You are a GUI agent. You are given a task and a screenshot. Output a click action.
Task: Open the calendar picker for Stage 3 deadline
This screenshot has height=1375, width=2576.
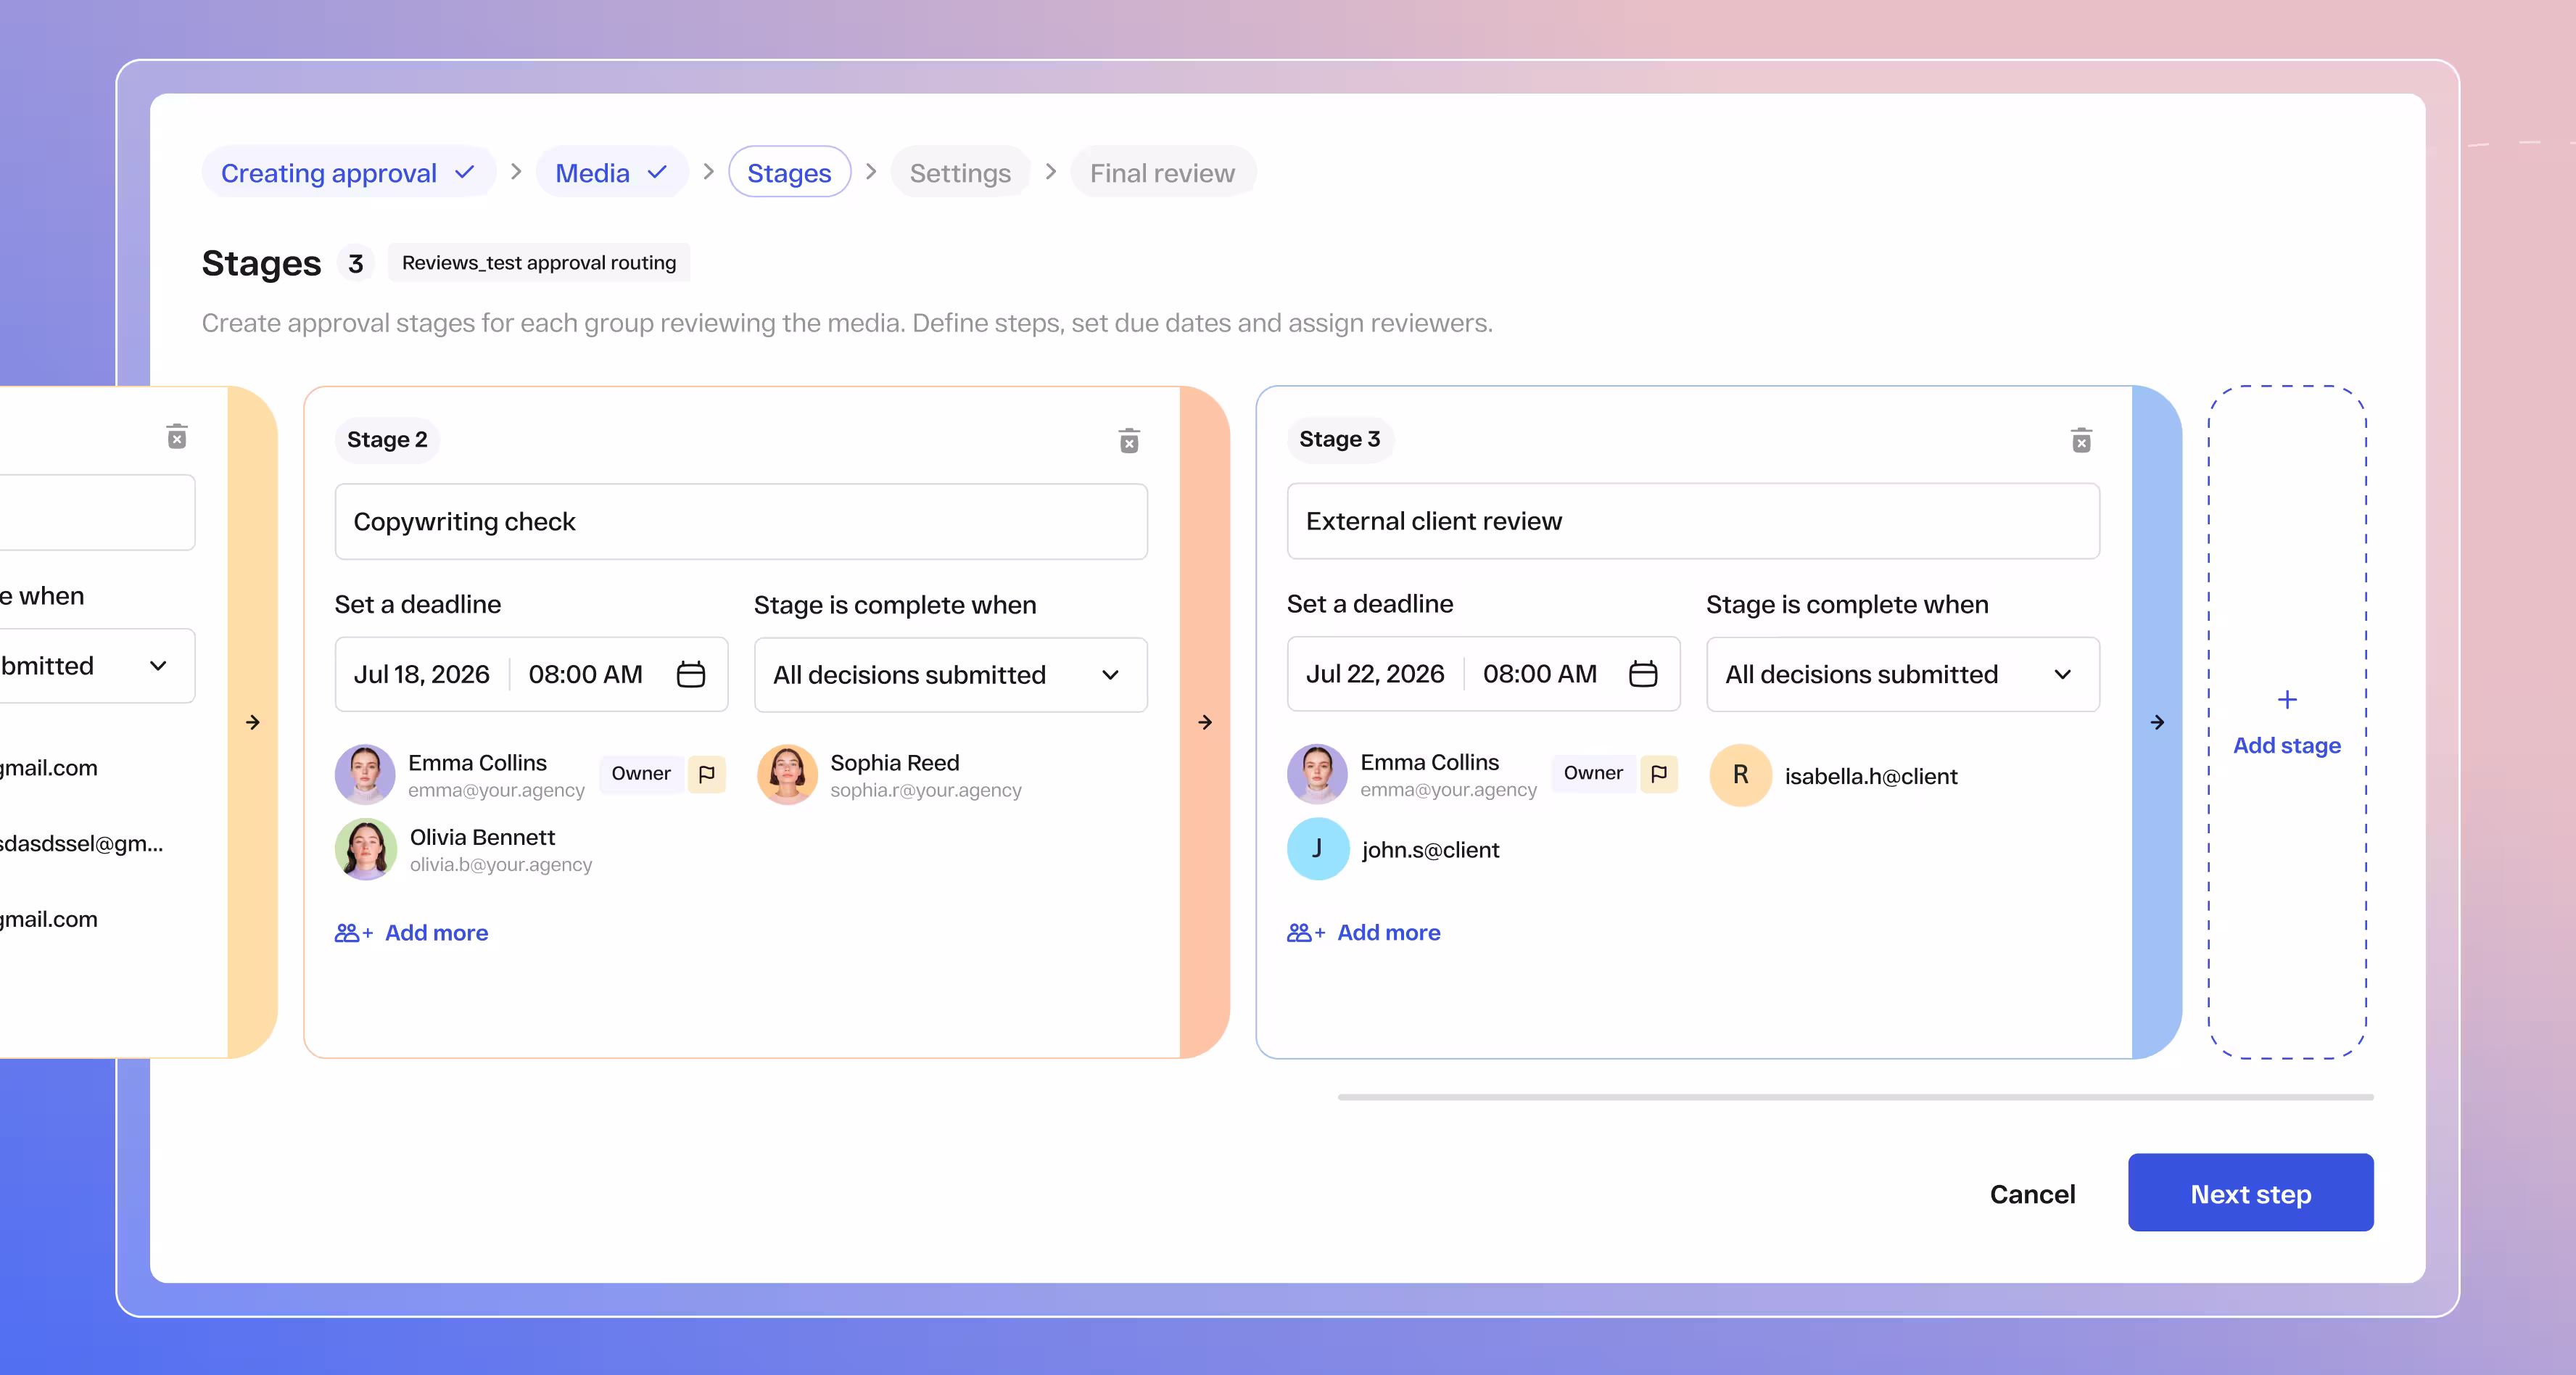tap(1643, 674)
